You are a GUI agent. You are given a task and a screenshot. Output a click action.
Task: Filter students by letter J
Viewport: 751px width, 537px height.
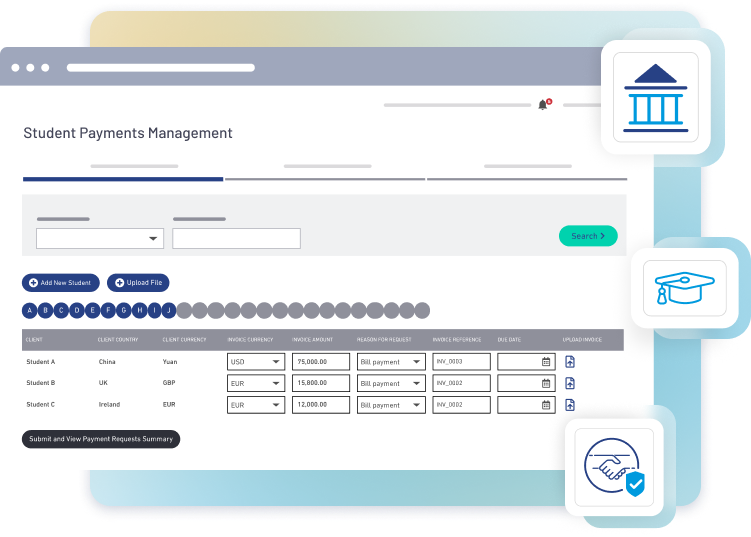tap(169, 310)
